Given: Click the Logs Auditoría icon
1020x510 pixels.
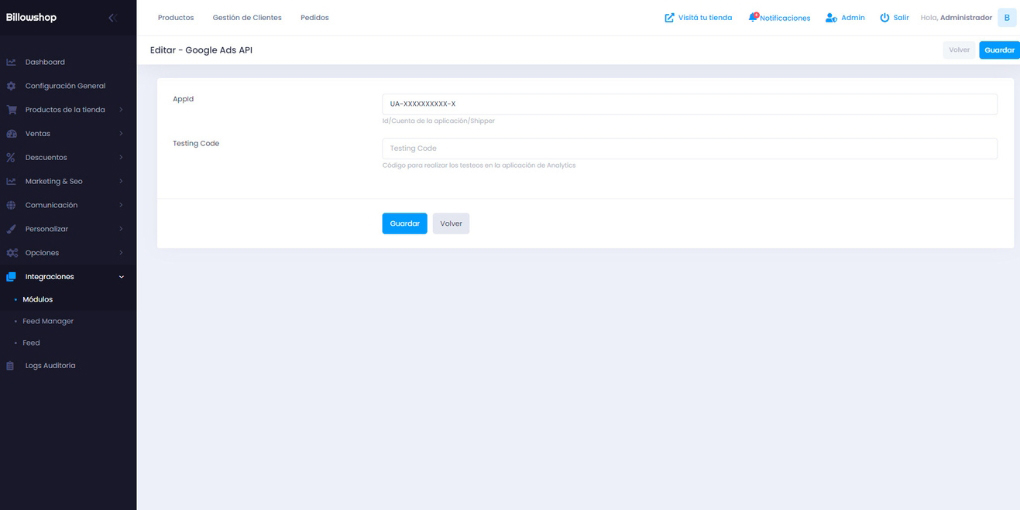Looking at the screenshot, I should click(11, 366).
